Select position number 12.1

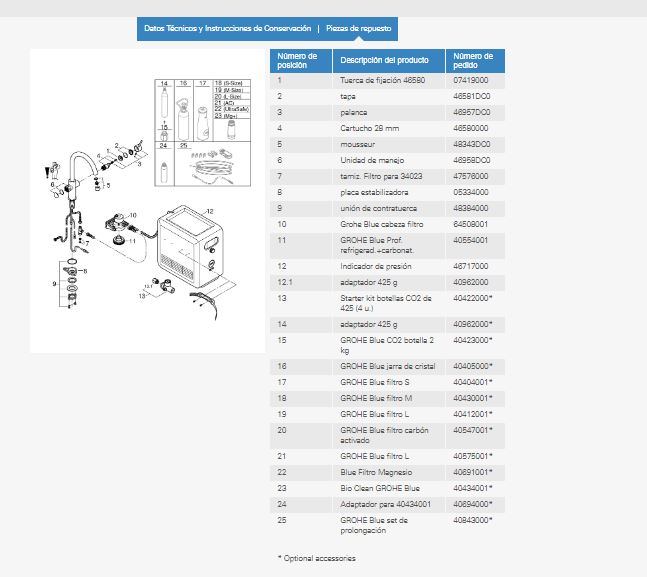coord(285,283)
